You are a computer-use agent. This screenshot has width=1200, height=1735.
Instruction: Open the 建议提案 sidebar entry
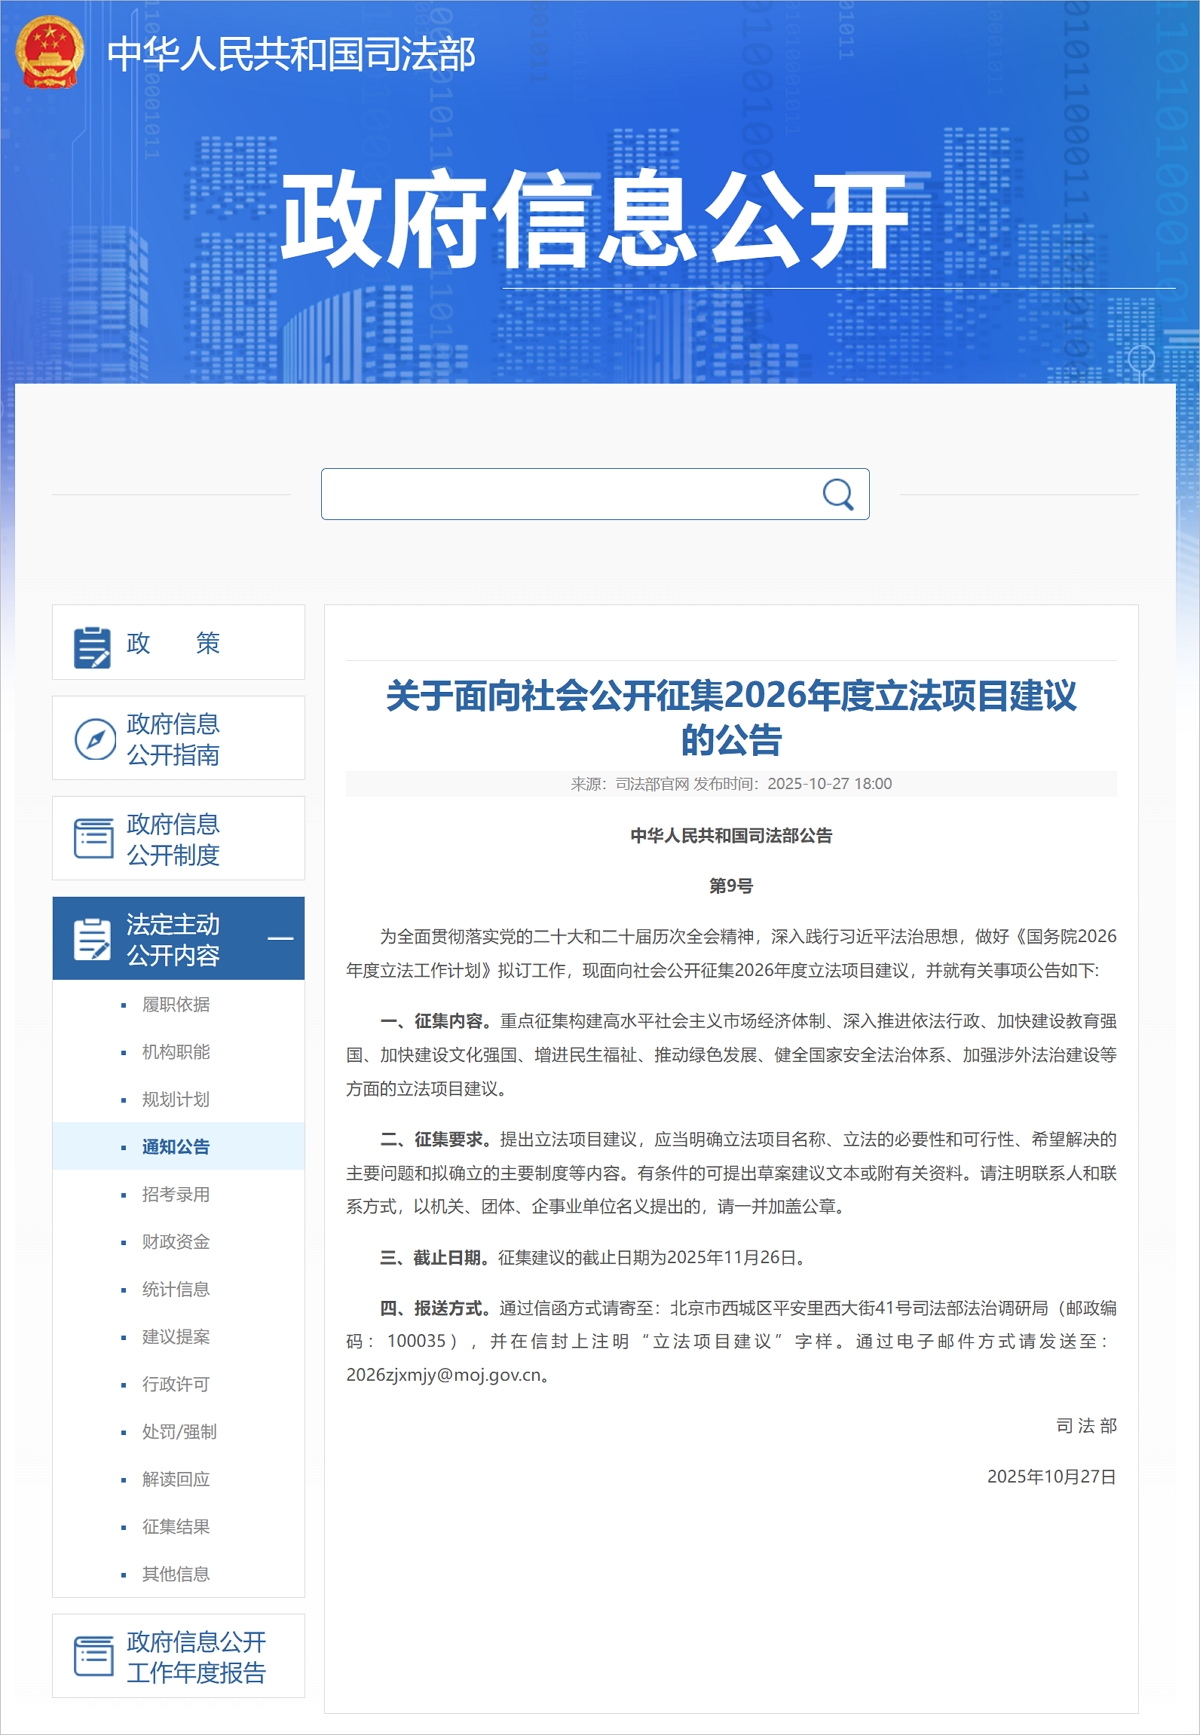(x=176, y=1337)
